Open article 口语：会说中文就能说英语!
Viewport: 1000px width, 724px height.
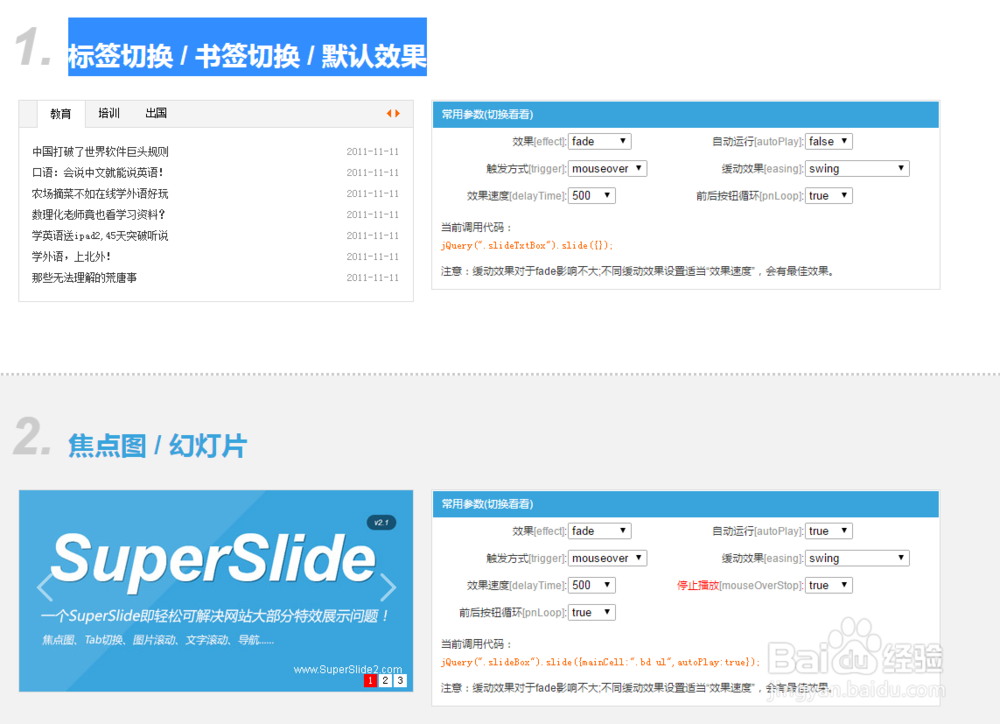98,172
